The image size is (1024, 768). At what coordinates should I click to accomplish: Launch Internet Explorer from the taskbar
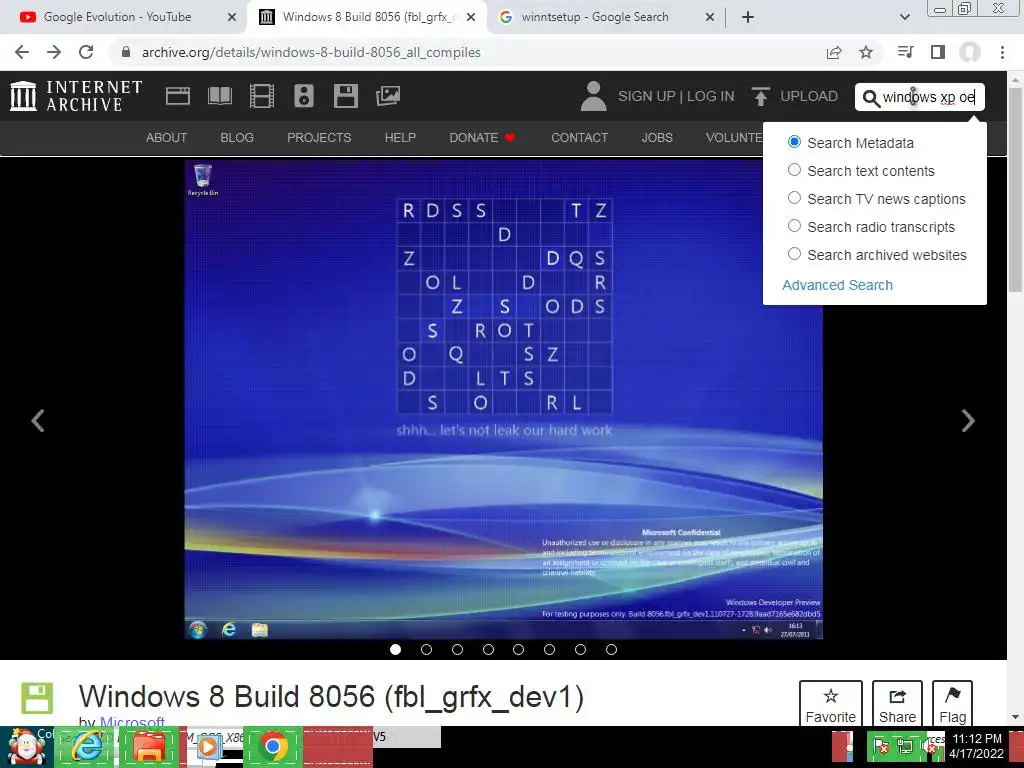tap(87, 746)
